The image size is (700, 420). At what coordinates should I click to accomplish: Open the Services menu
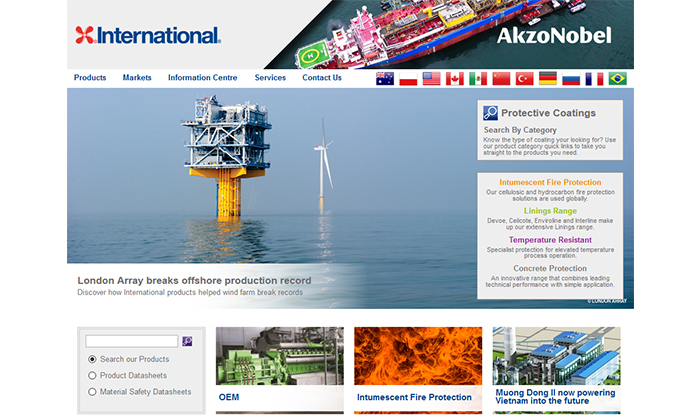point(270,78)
